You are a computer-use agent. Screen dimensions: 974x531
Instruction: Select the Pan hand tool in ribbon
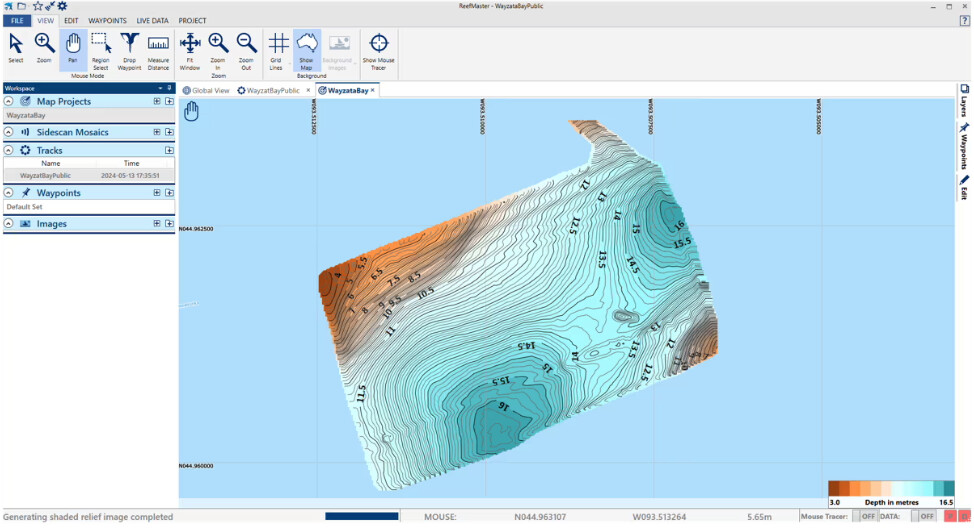click(73, 48)
